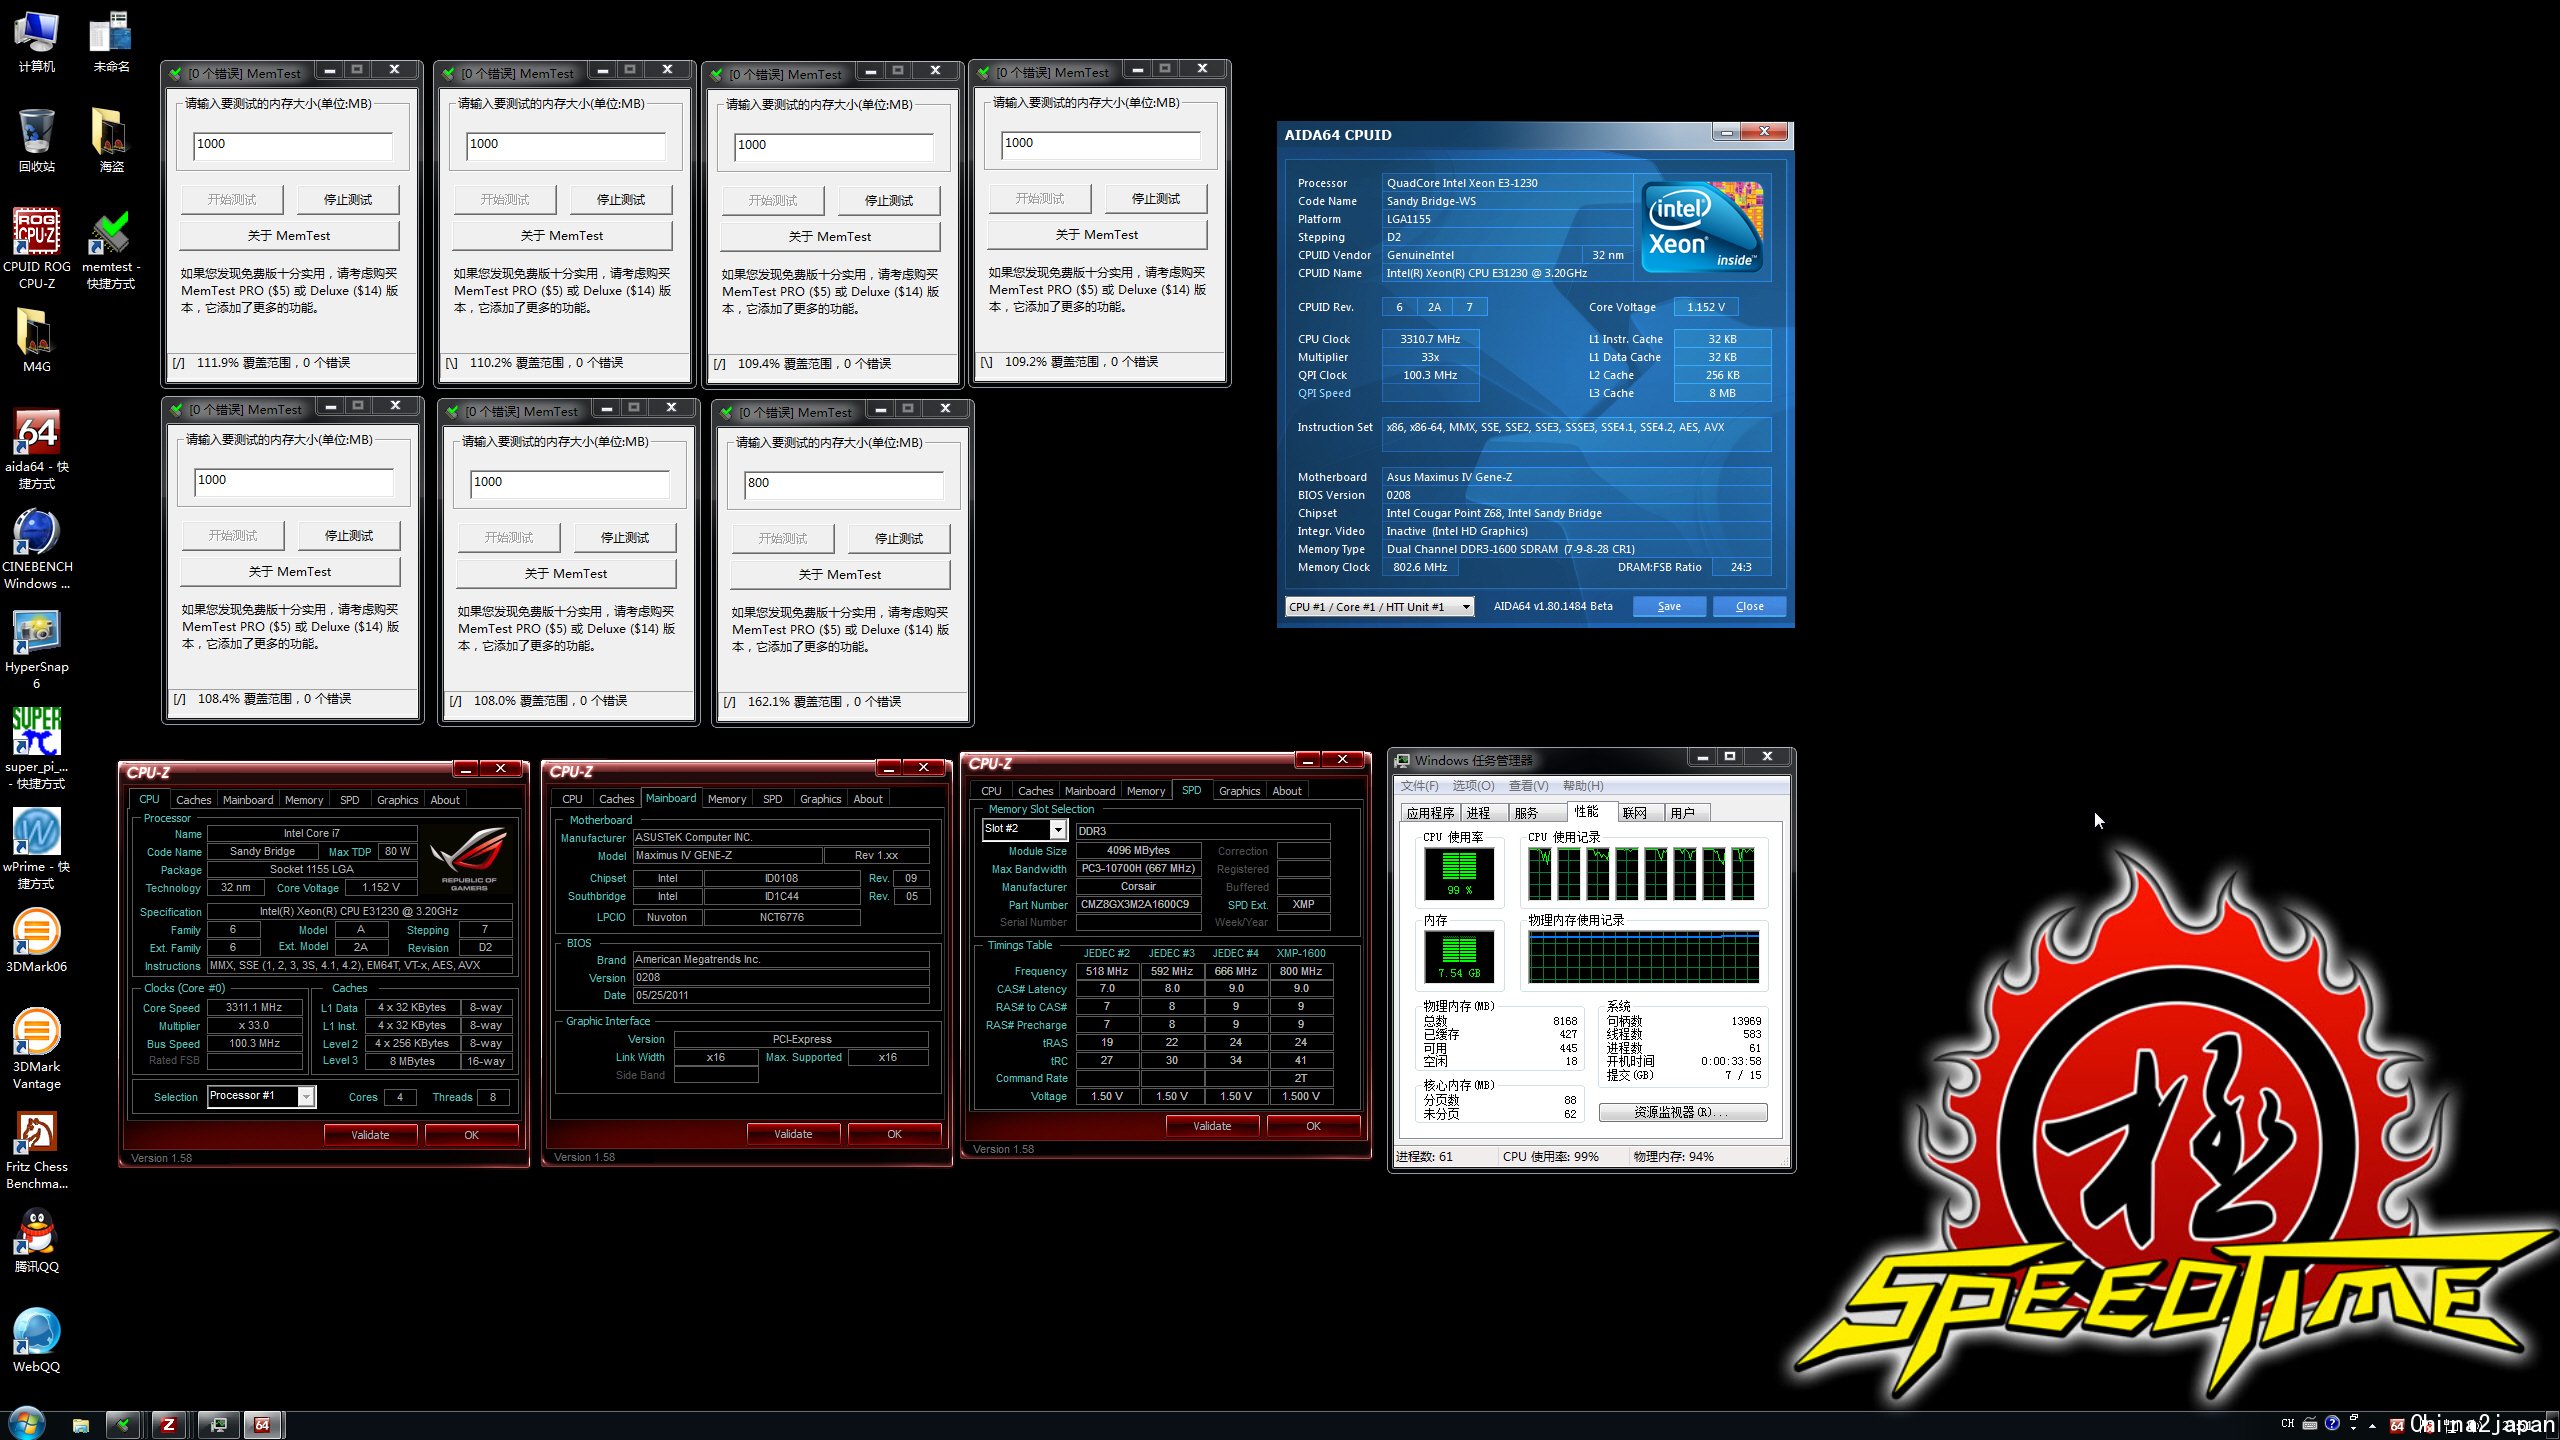
Task: Select the M4G folder icon
Action: (37, 340)
